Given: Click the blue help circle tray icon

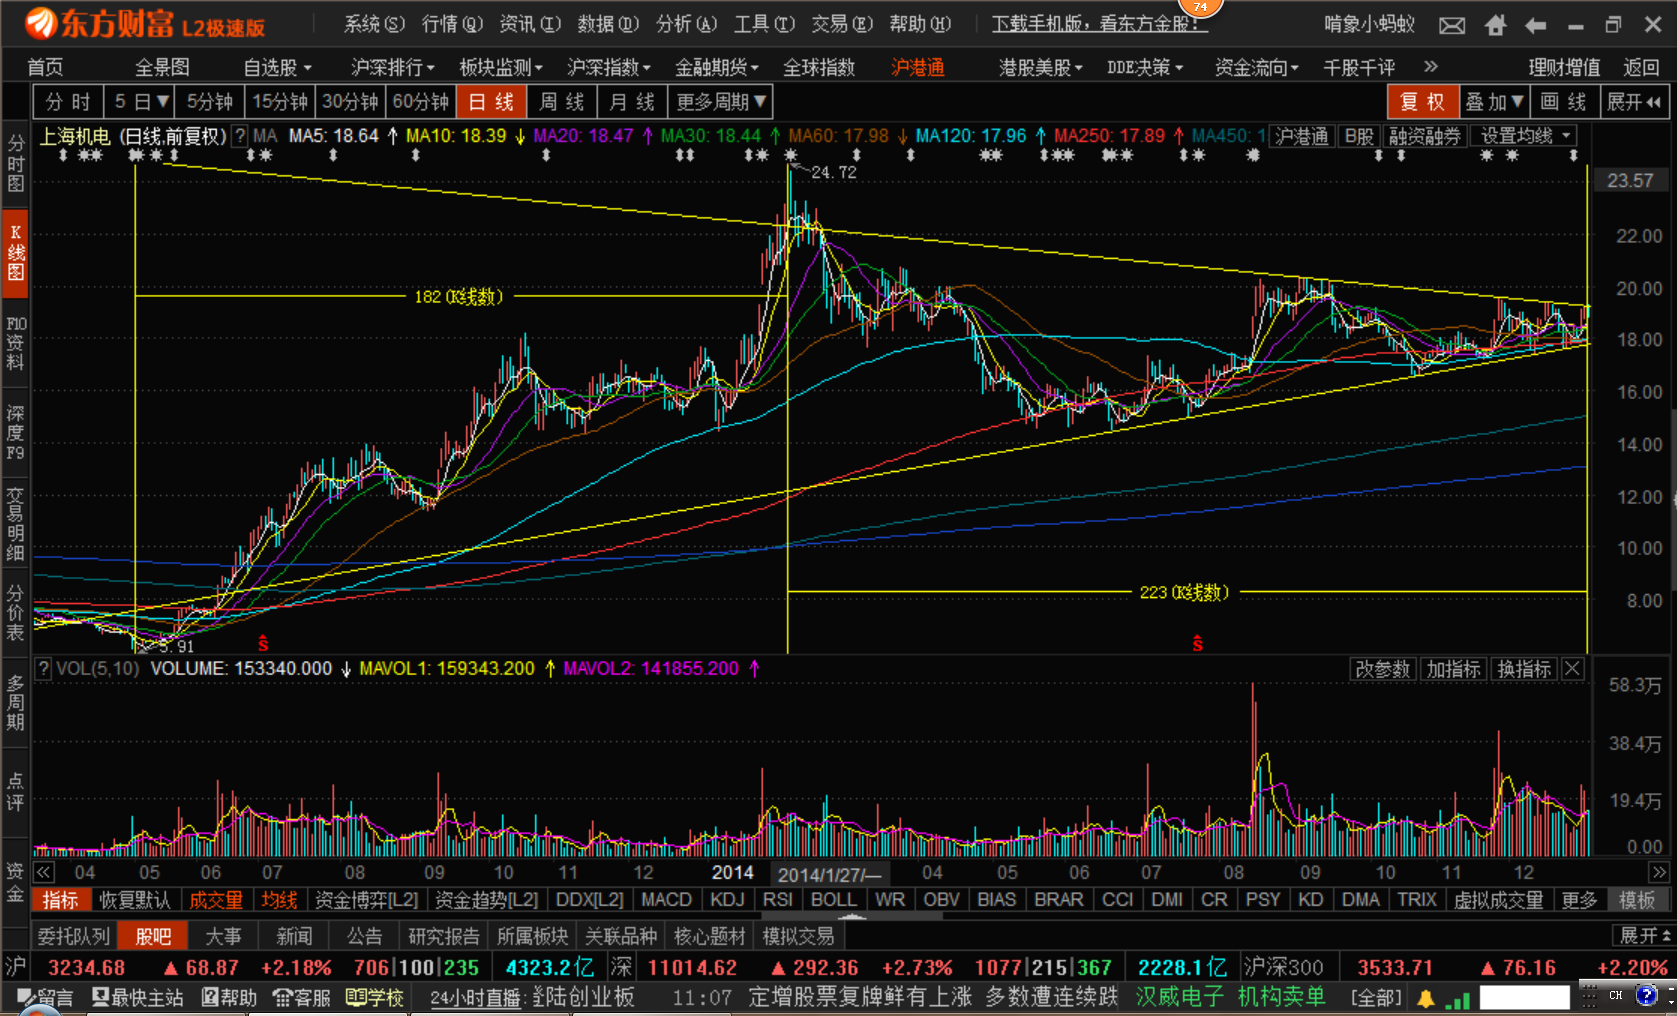Looking at the screenshot, I should pyautogui.click(x=1646, y=996).
